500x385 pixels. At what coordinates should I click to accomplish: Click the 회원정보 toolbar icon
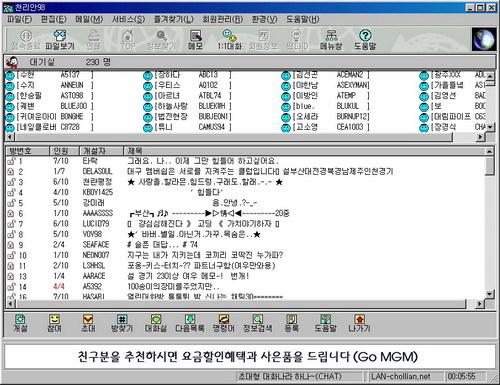pyautogui.click(x=263, y=40)
